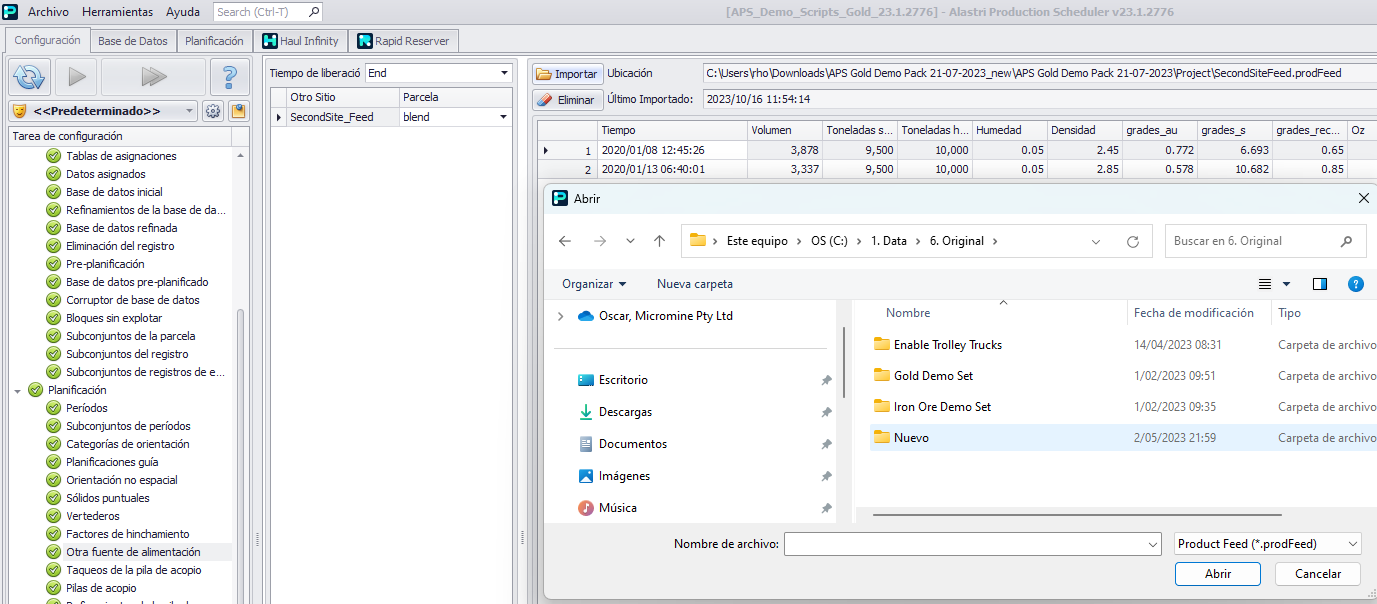Collapse the Planificación tree node
Image resolution: width=1377 pixels, height=604 pixels.
tap(17, 390)
